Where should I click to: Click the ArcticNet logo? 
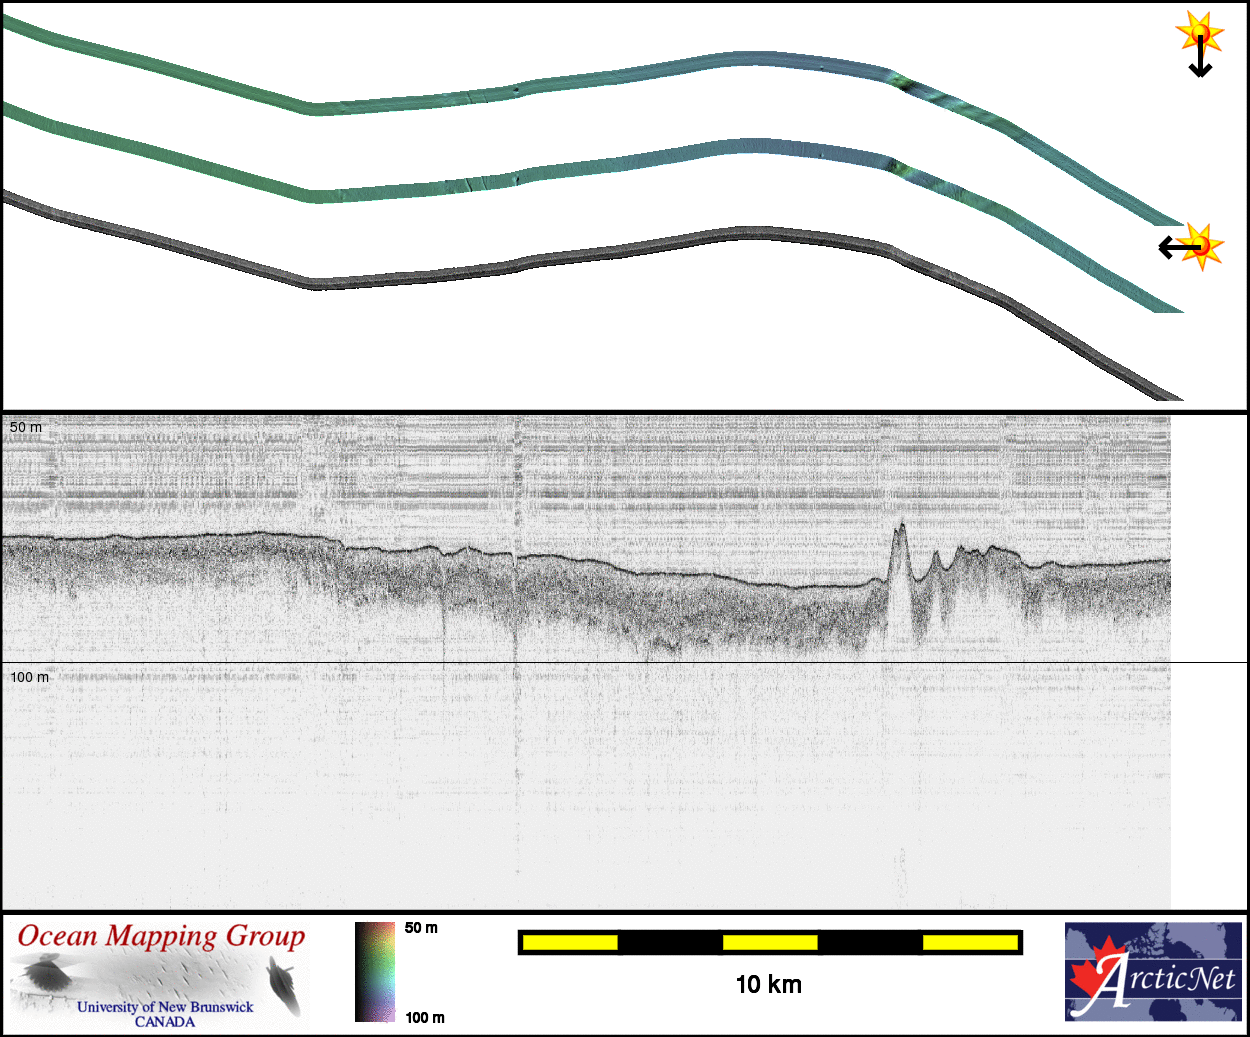point(1153,971)
